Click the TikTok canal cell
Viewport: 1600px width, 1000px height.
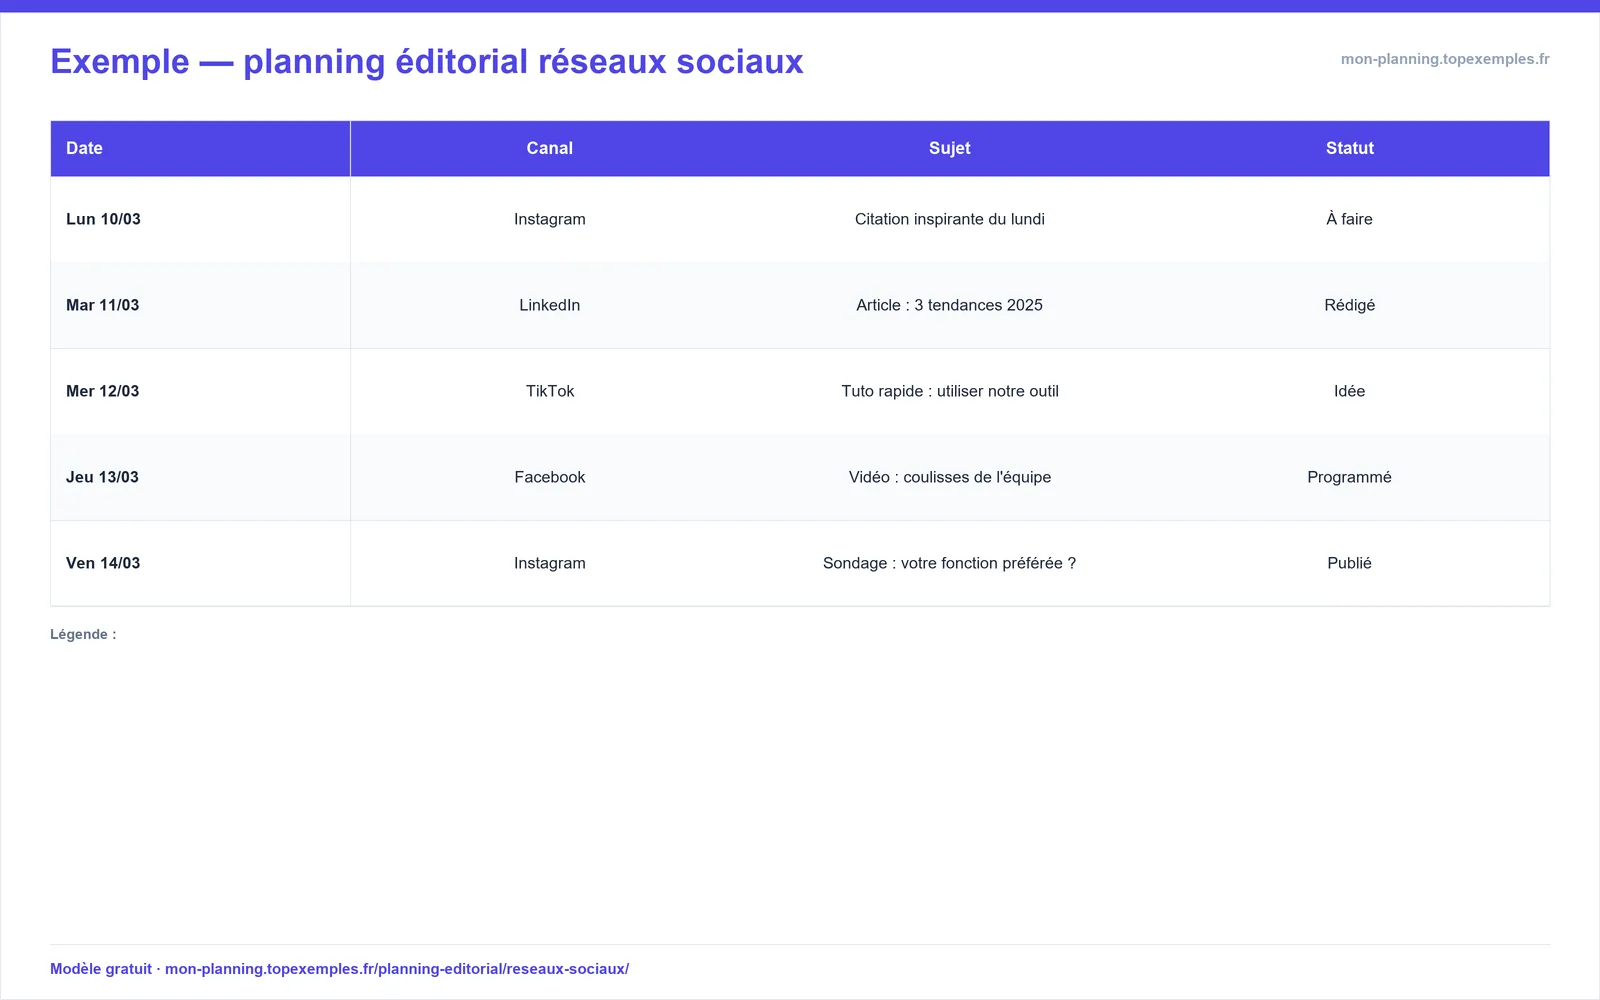click(x=550, y=391)
